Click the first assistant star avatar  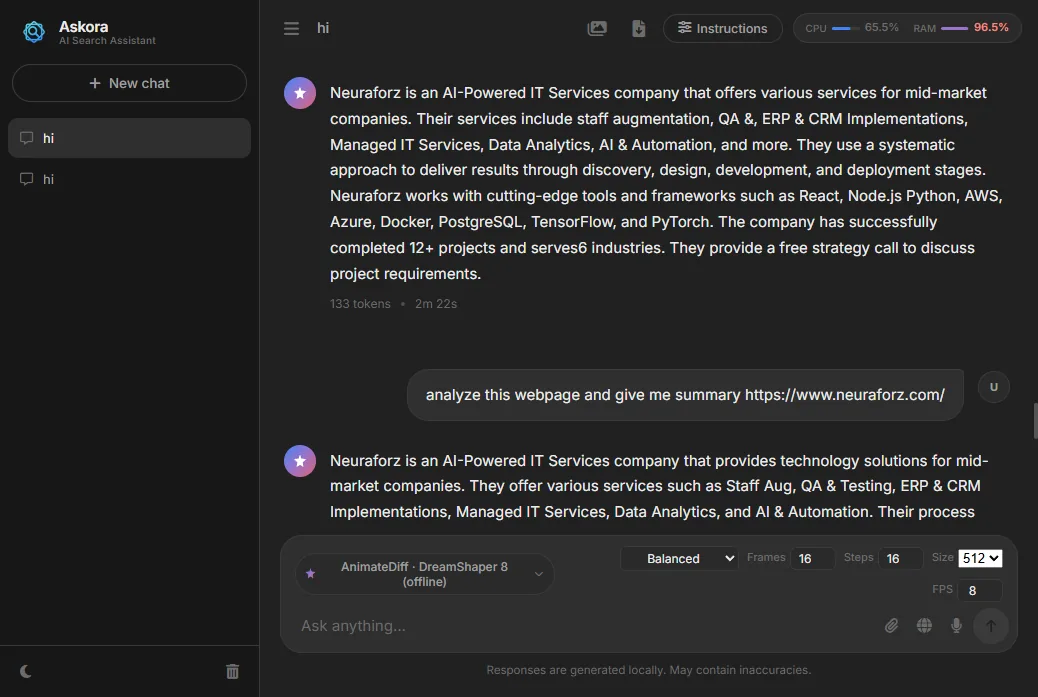coord(300,93)
